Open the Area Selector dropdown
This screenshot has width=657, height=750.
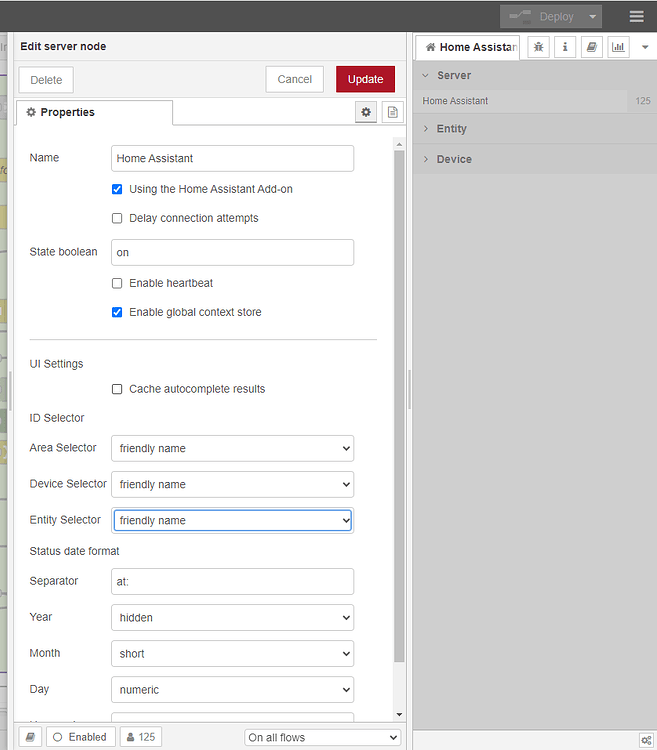(232, 449)
